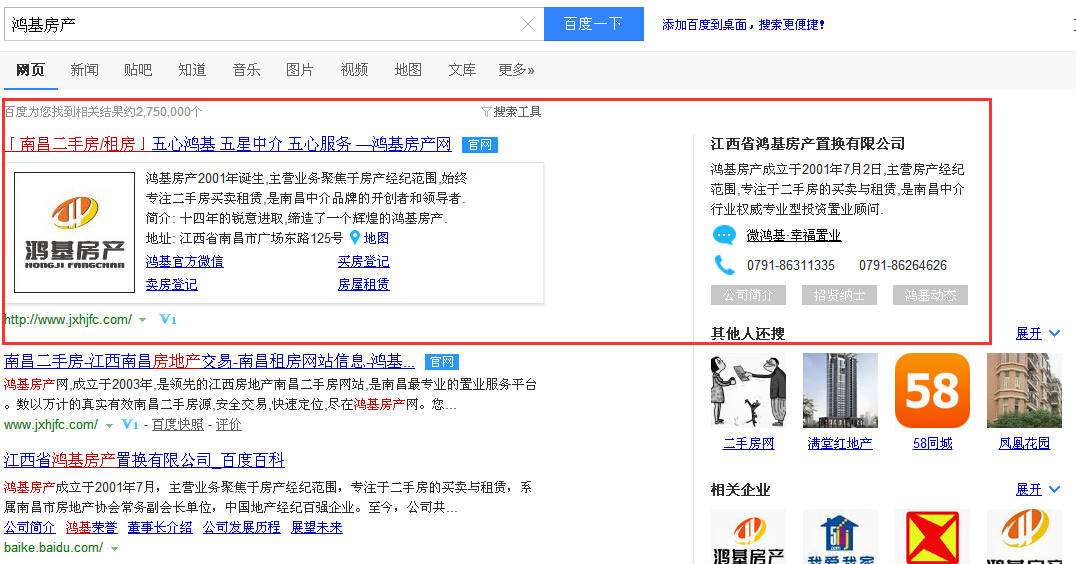Click the 鸿基房产 logo thumbnail in the first result

click(x=75, y=233)
